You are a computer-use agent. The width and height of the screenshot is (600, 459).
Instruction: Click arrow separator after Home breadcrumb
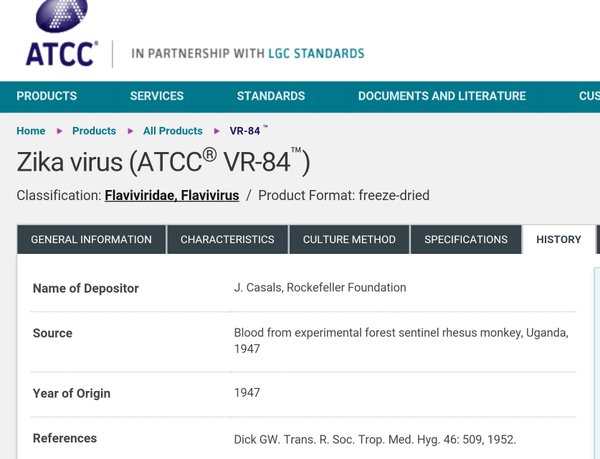pos(59,131)
